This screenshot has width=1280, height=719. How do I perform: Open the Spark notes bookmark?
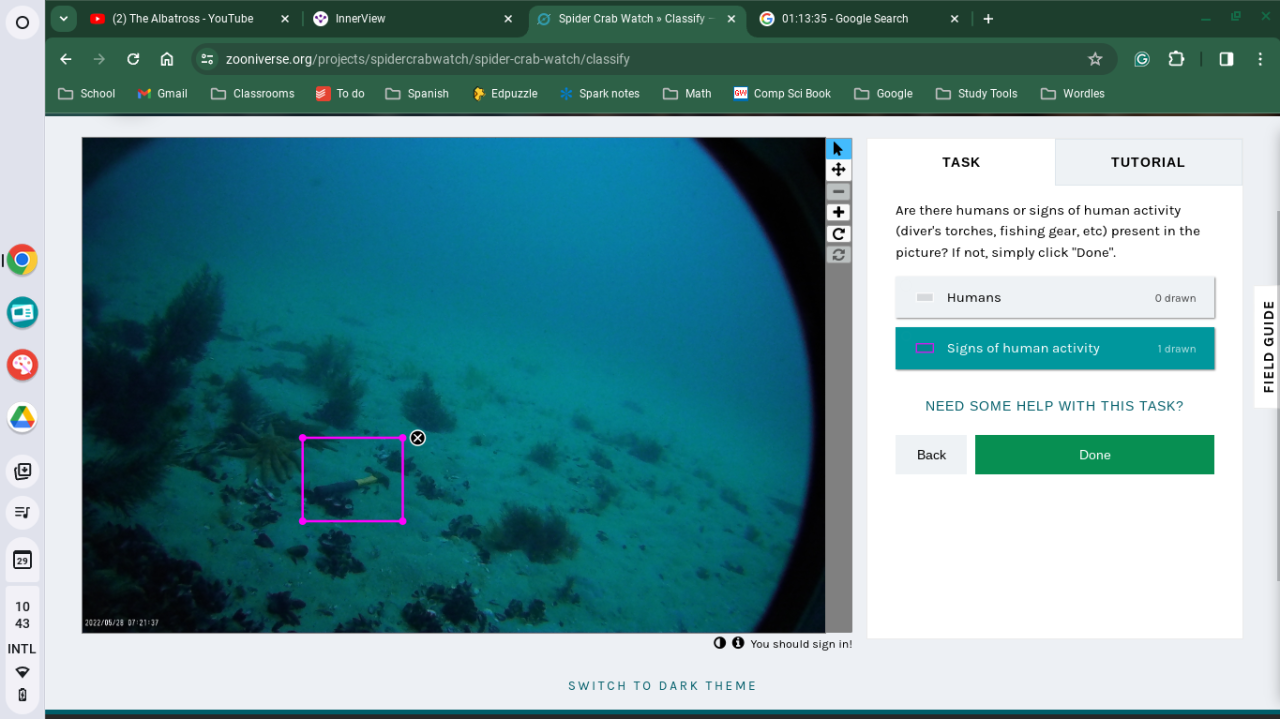click(600, 94)
